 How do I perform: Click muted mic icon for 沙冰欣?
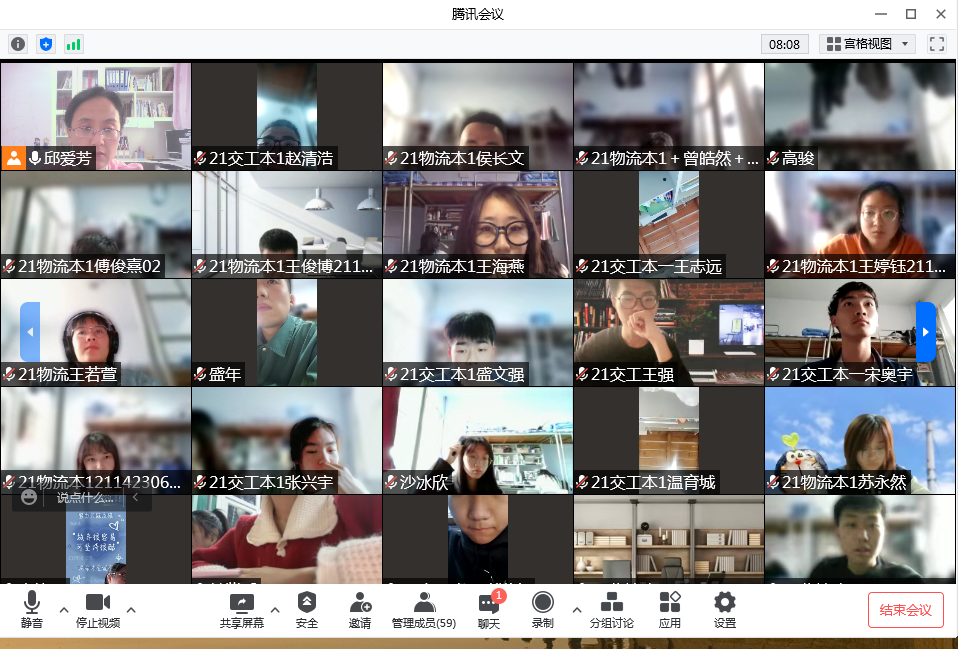click(x=392, y=482)
